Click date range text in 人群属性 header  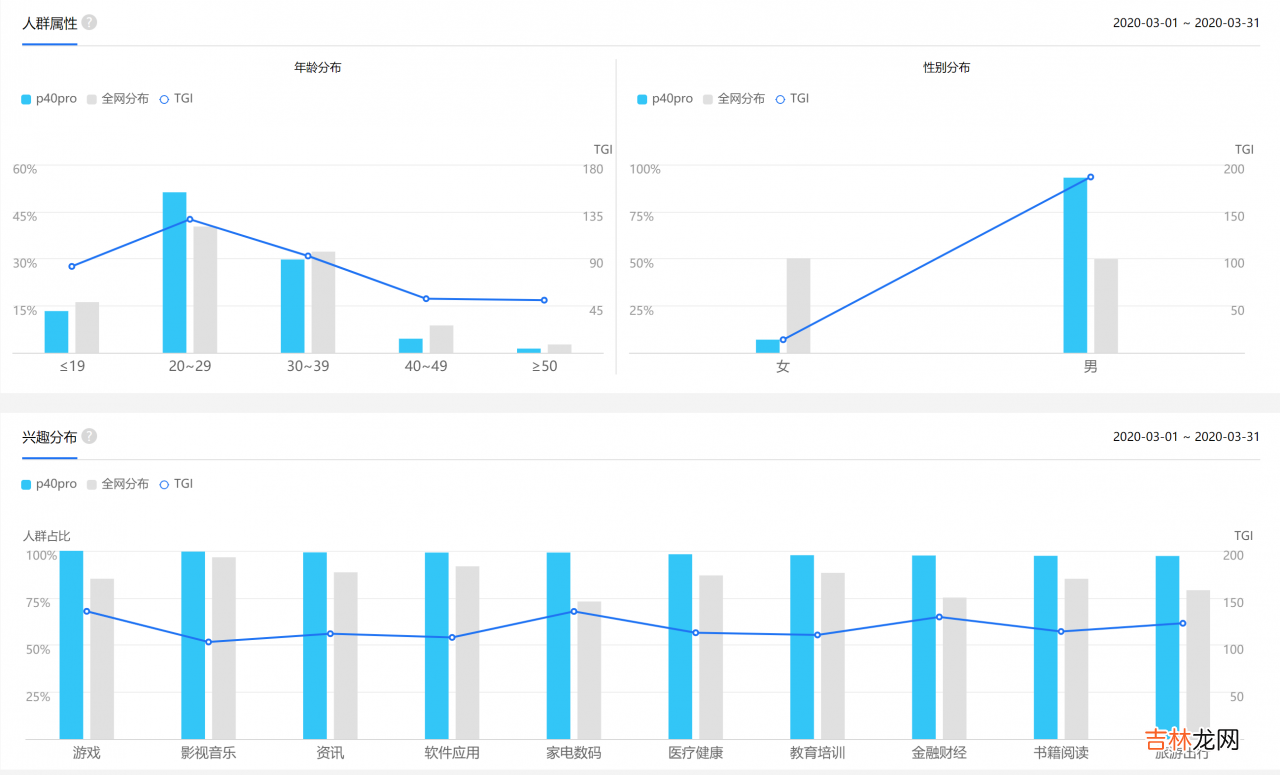point(1186,23)
